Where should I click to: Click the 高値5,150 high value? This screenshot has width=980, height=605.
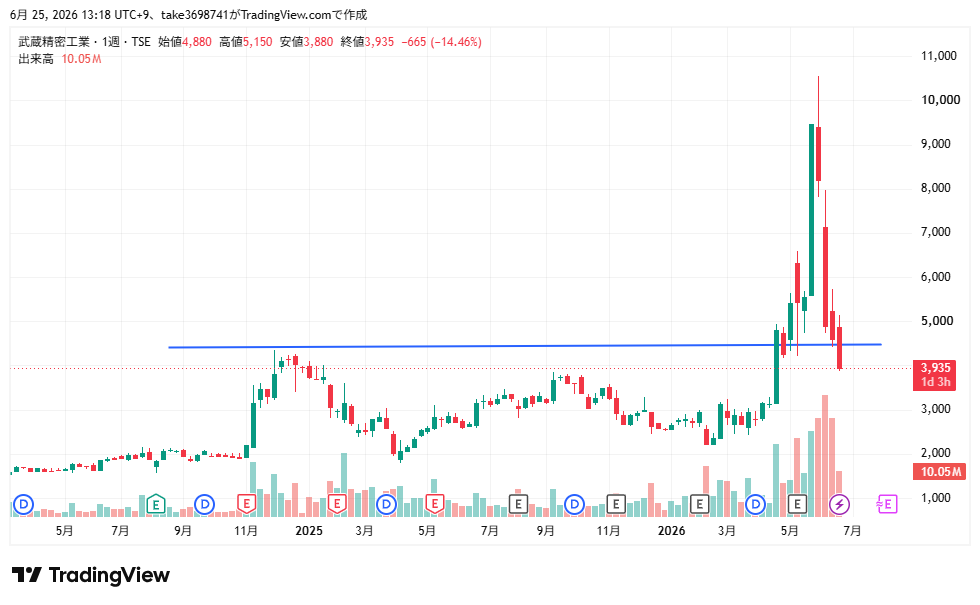point(246,42)
